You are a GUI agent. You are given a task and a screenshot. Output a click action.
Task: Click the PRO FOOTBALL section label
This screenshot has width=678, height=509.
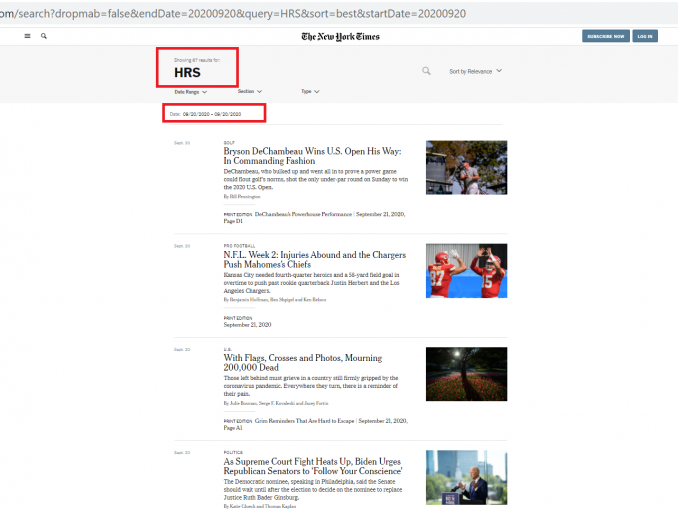pos(239,246)
